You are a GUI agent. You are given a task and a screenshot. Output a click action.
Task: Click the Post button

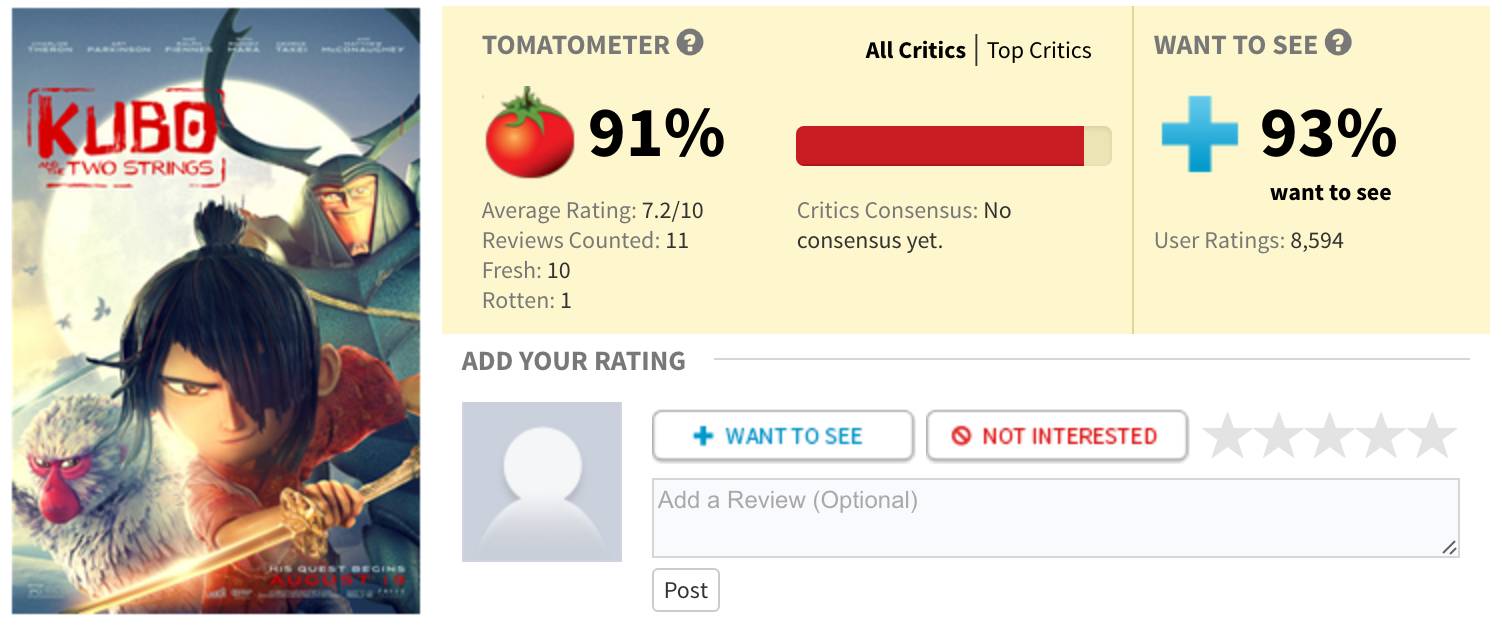(686, 590)
